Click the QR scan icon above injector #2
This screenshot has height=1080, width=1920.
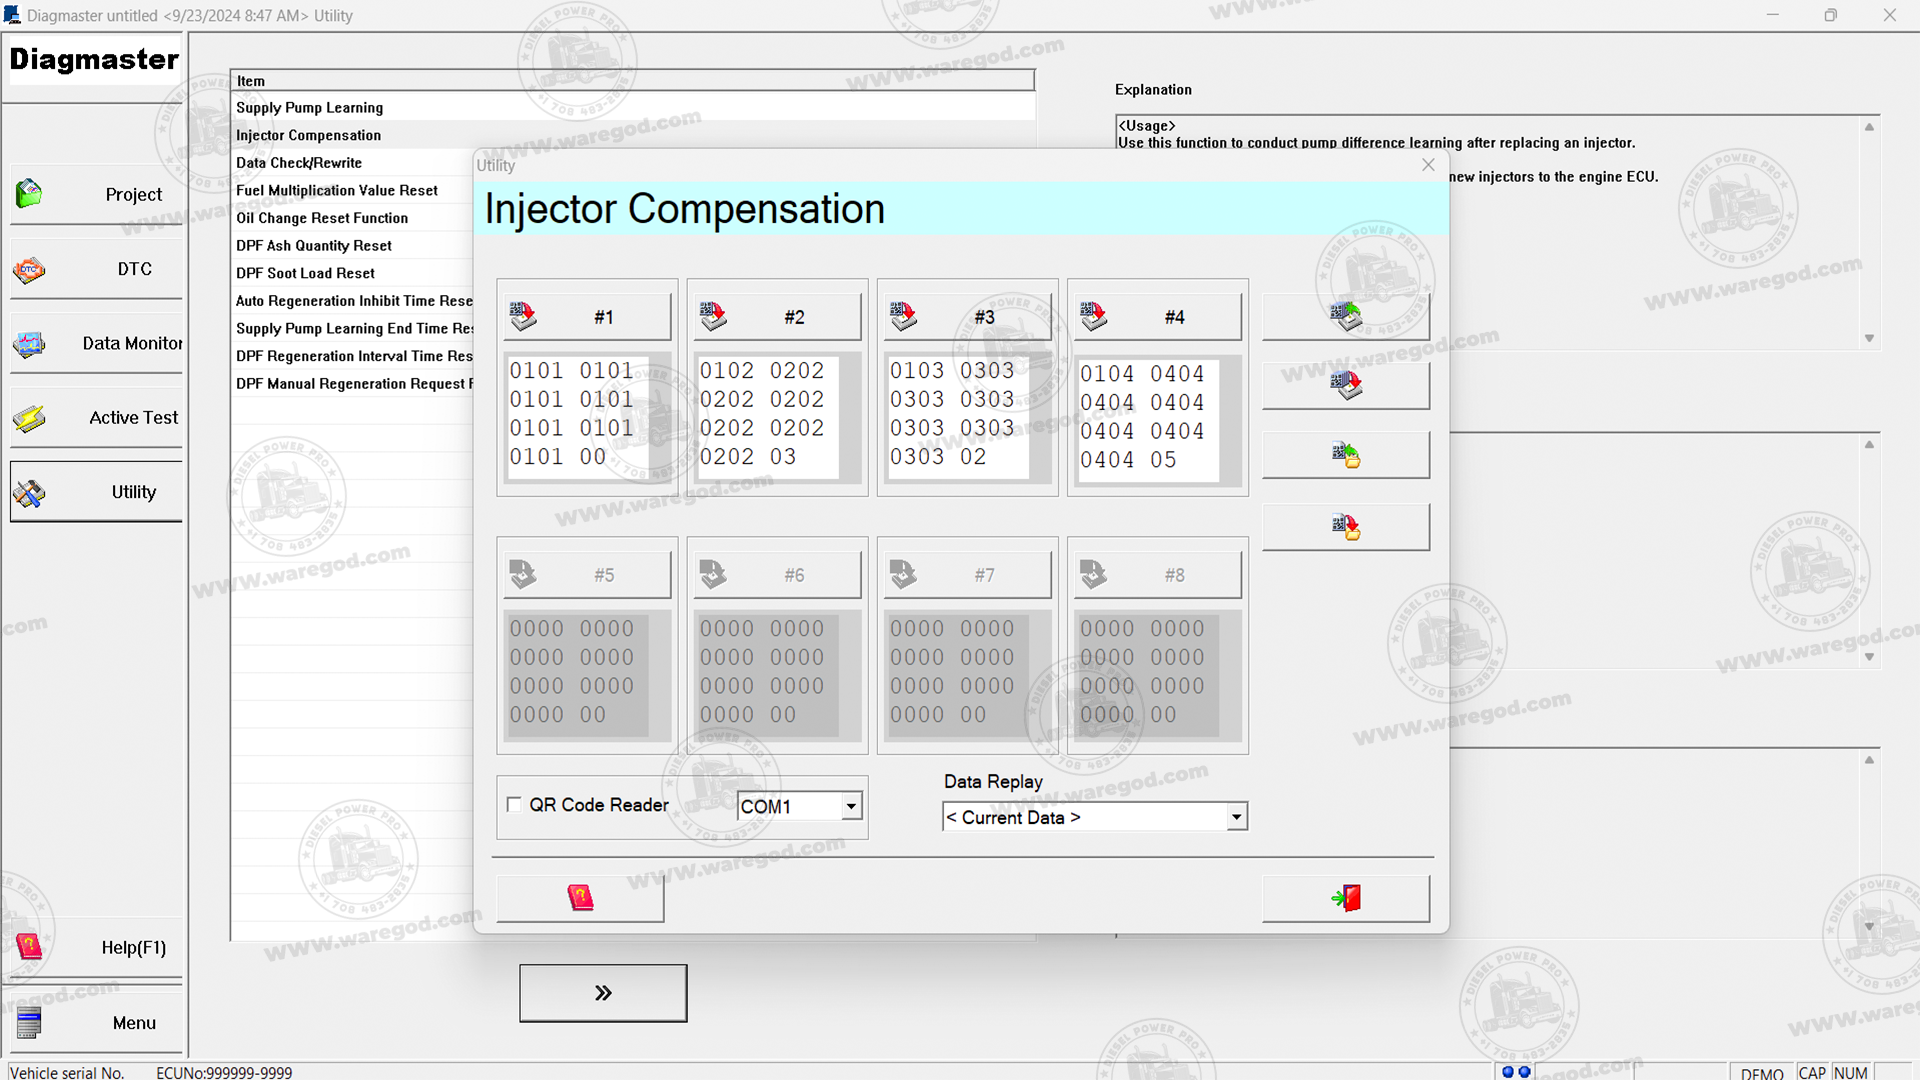click(713, 314)
